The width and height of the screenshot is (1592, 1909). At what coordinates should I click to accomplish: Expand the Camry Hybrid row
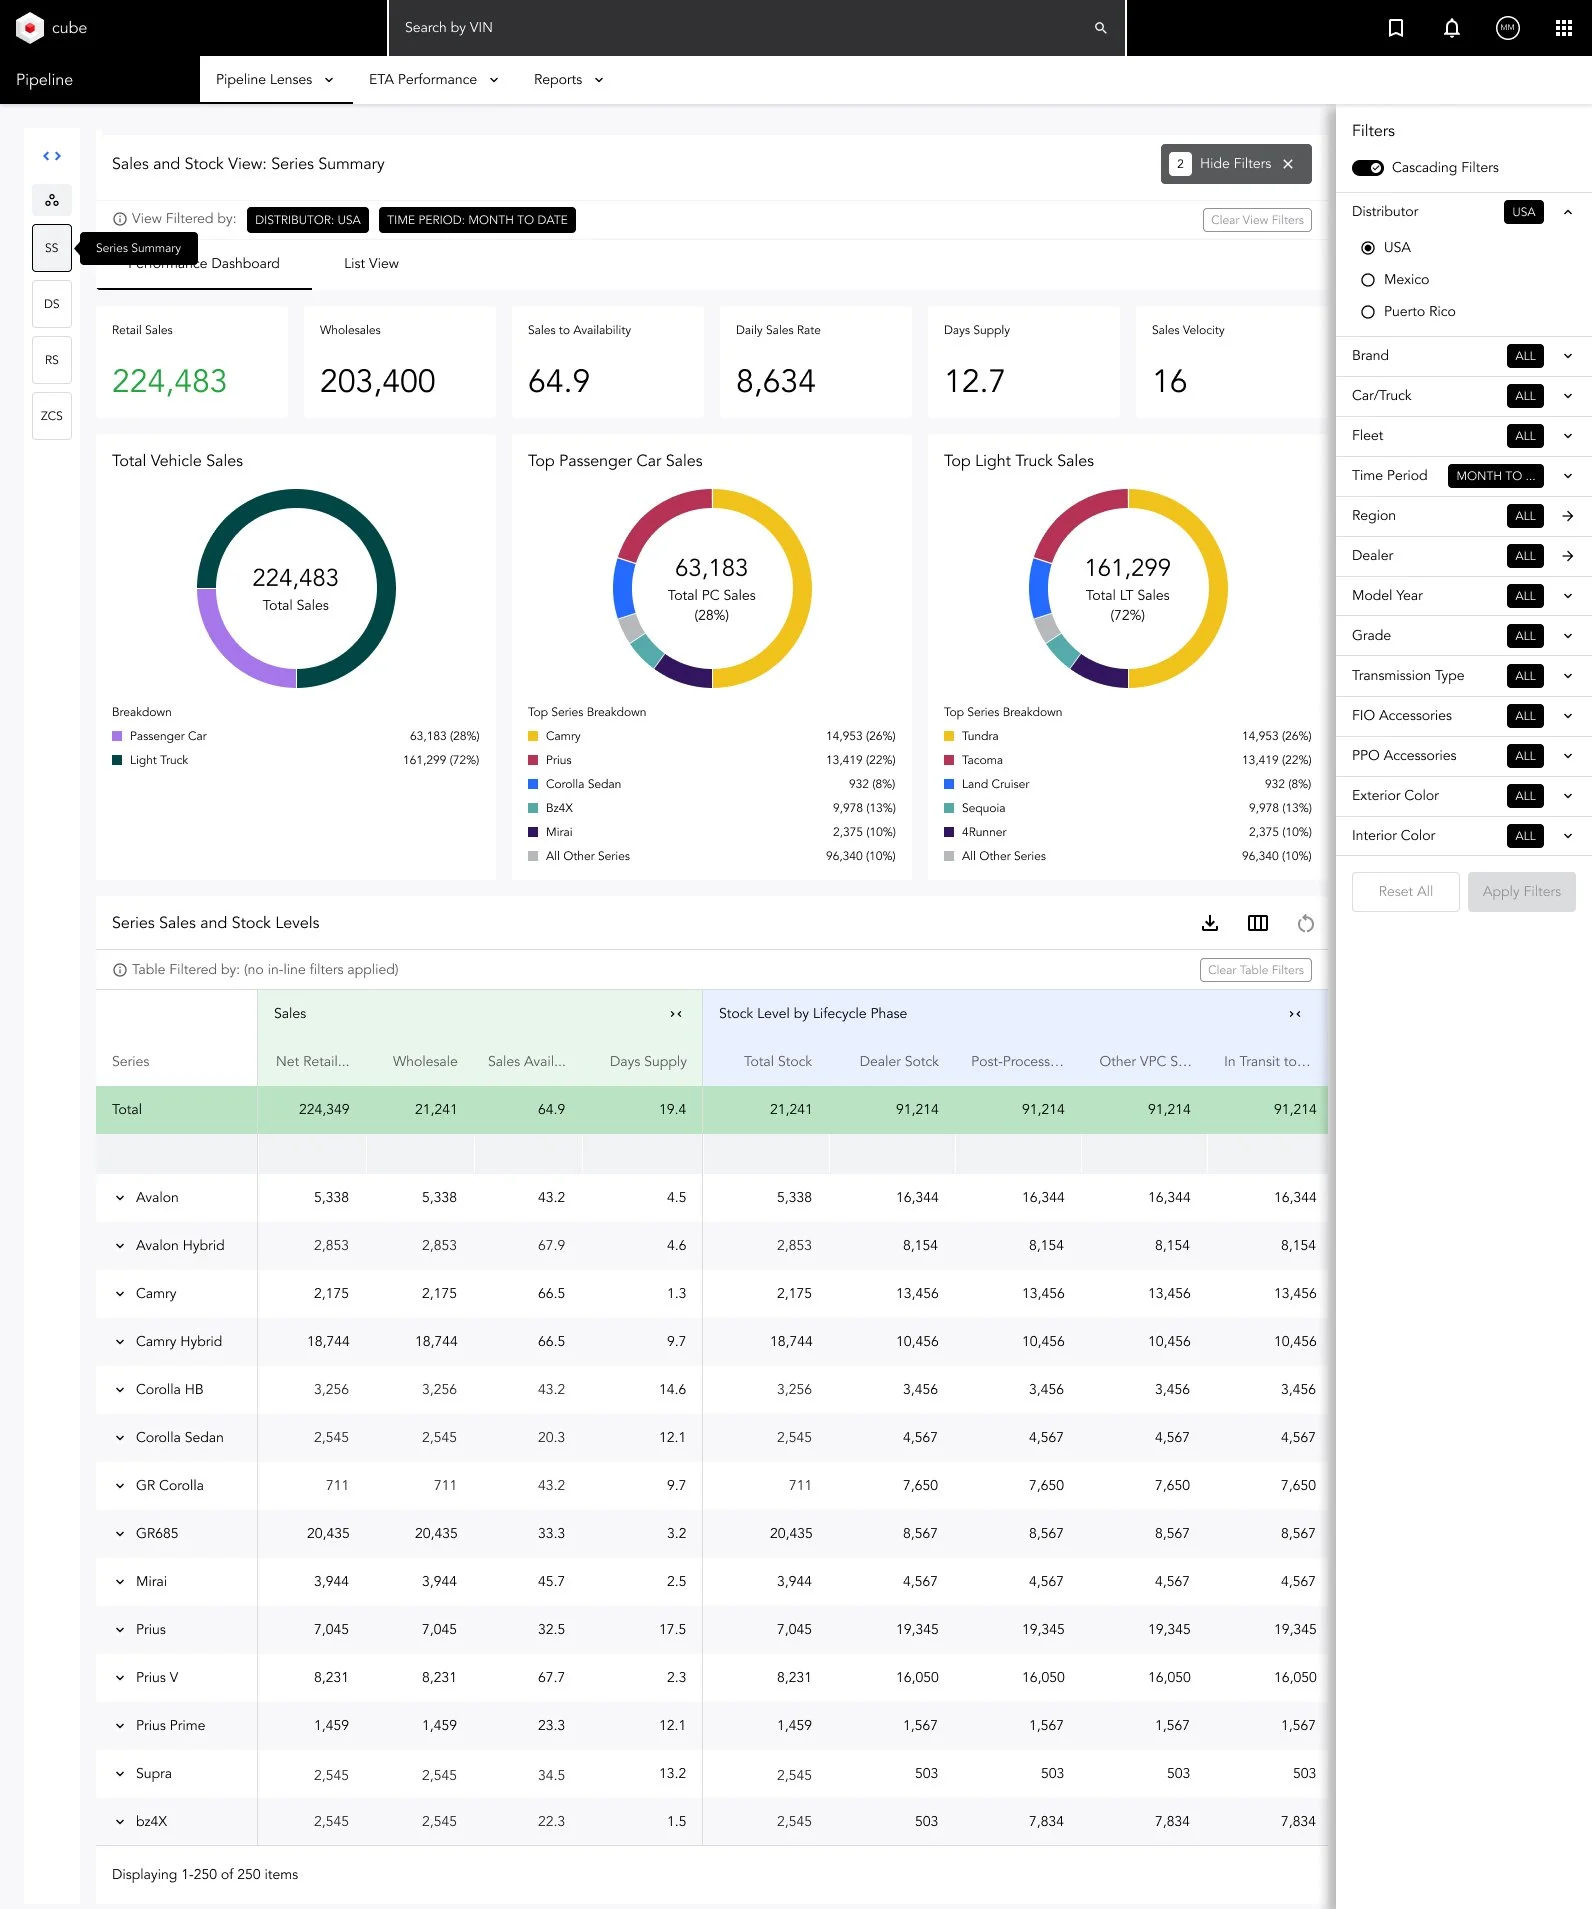tap(120, 1342)
